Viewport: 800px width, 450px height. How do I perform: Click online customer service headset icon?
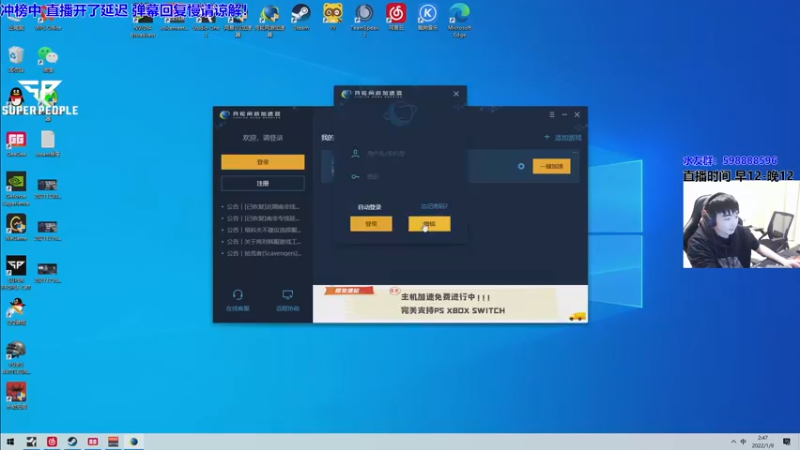coord(238,300)
